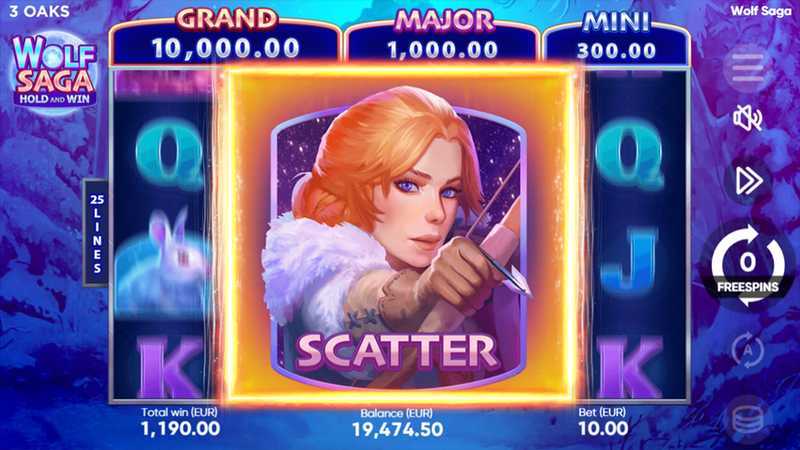Click the Balance (EUR) amount

[x=397, y=430]
